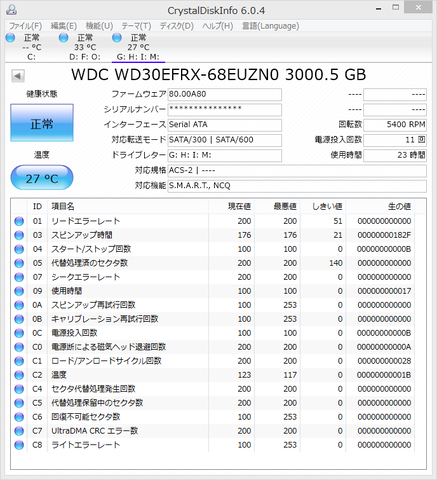437x480 pixels.
Task: Click status icon of row C7 UltraDMA CRC エラー数
Action: 19,431
